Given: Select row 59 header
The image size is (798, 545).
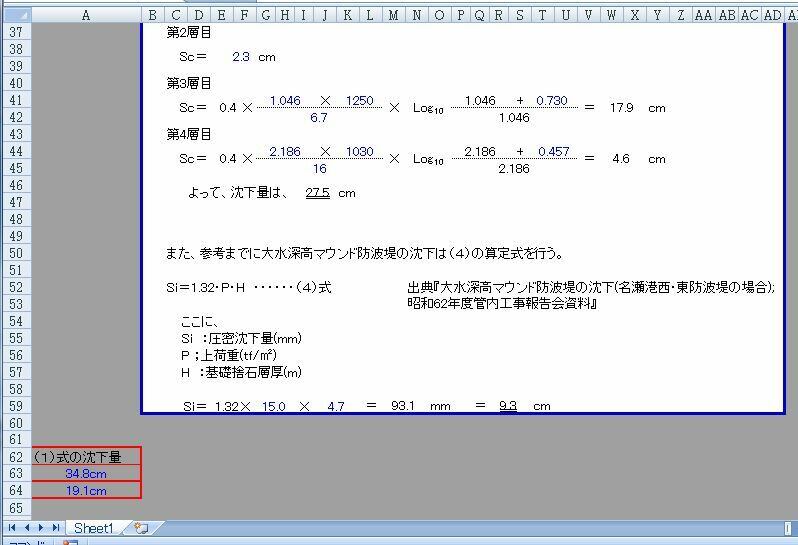Looking at the screenshot, I should coord(16,406).
